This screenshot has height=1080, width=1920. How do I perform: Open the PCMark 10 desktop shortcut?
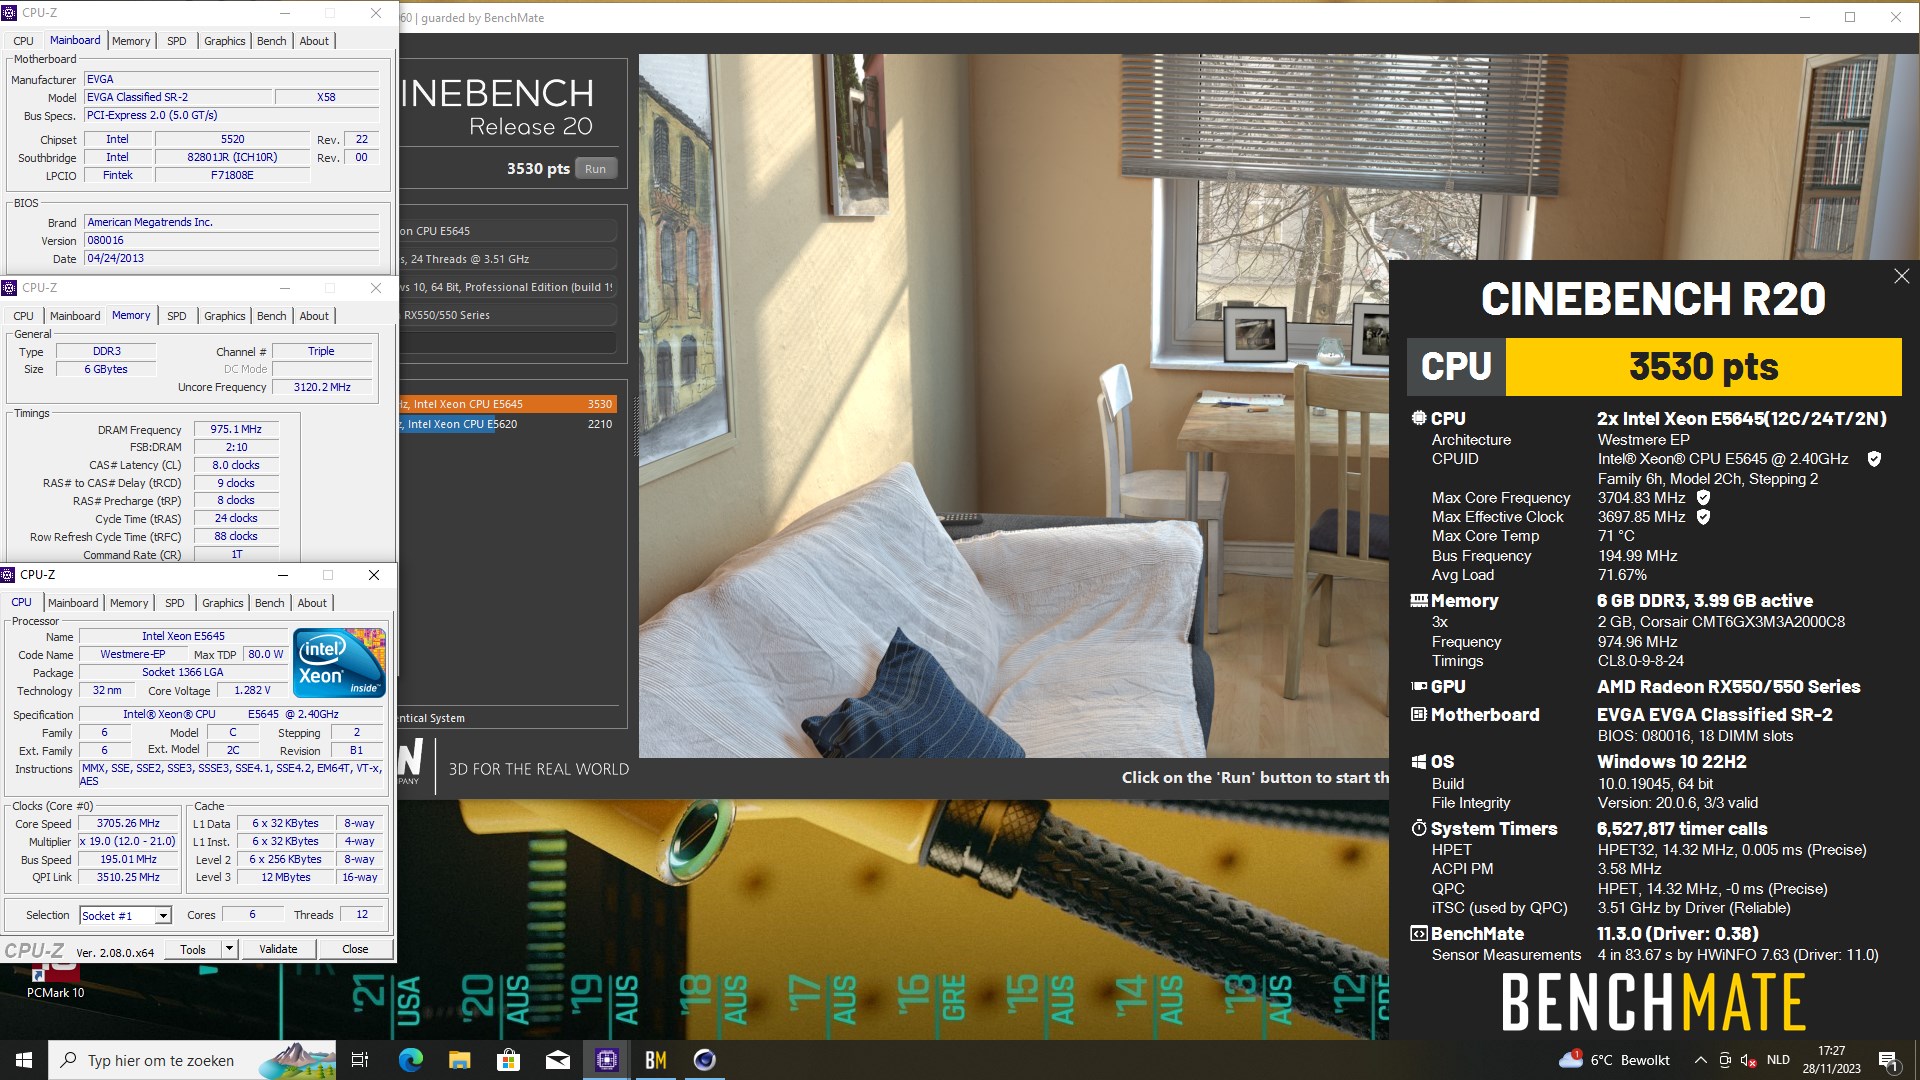tap(56, 982)
